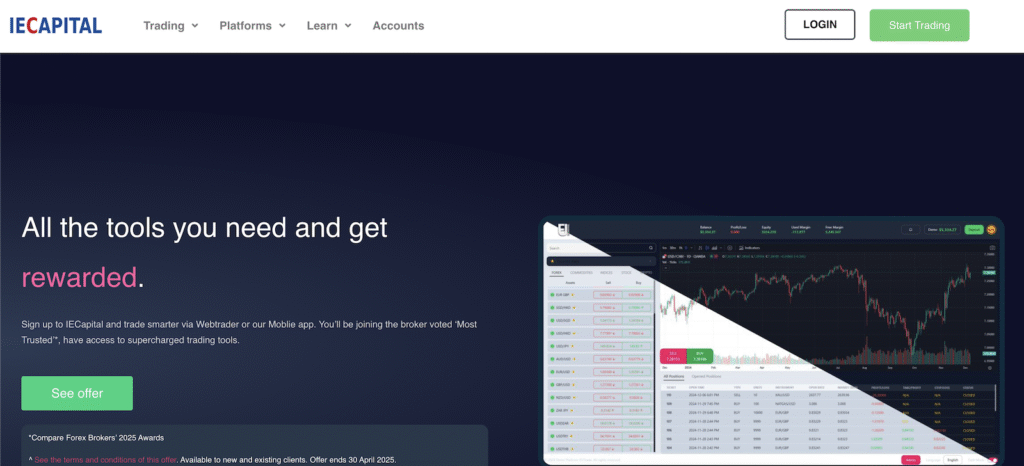Expand the Trading dropdown menu
This screenshot has width=1024, height=466.
(170, 26)
